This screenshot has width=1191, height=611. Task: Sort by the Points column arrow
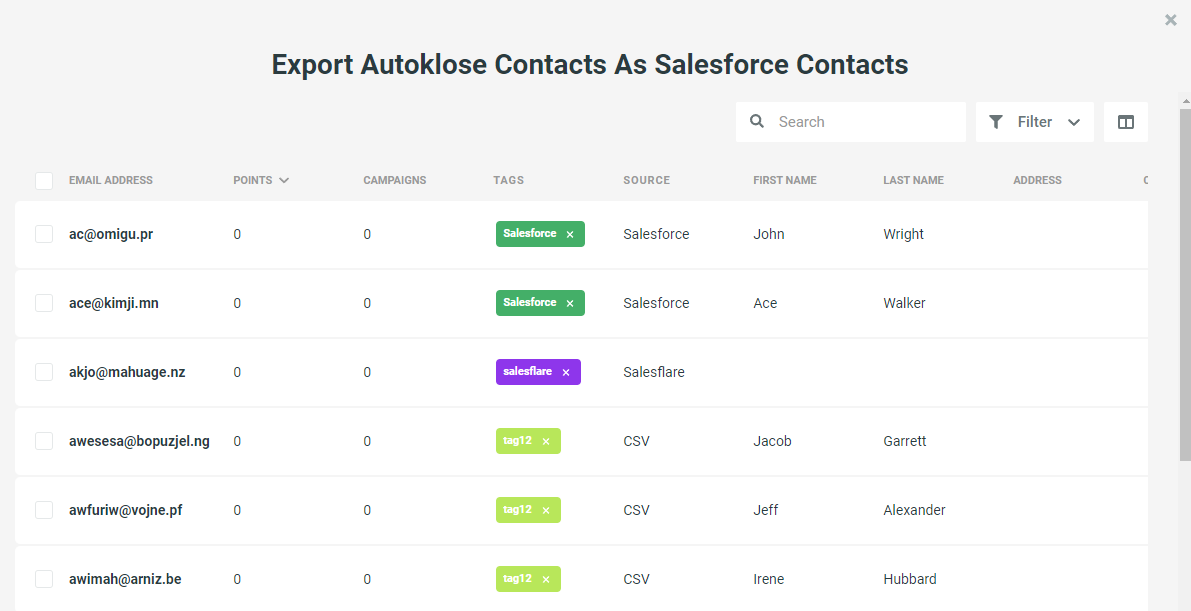pyautogui.click(x=284, y=181)
